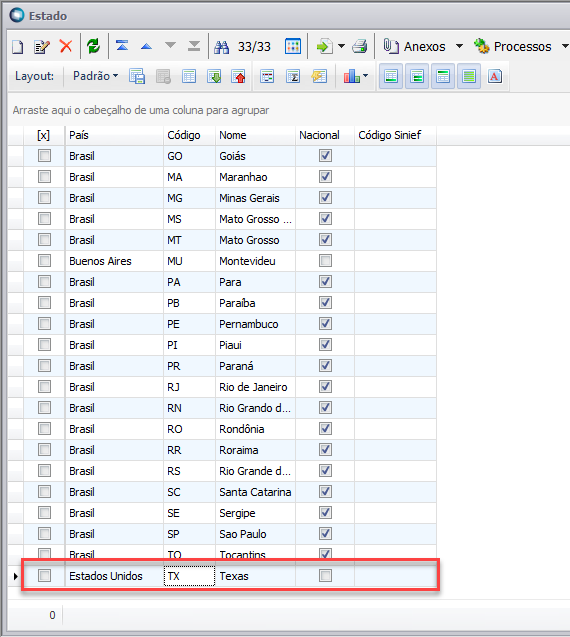Tick the selection checkbox in Texas row

click(x=44, y=575)
